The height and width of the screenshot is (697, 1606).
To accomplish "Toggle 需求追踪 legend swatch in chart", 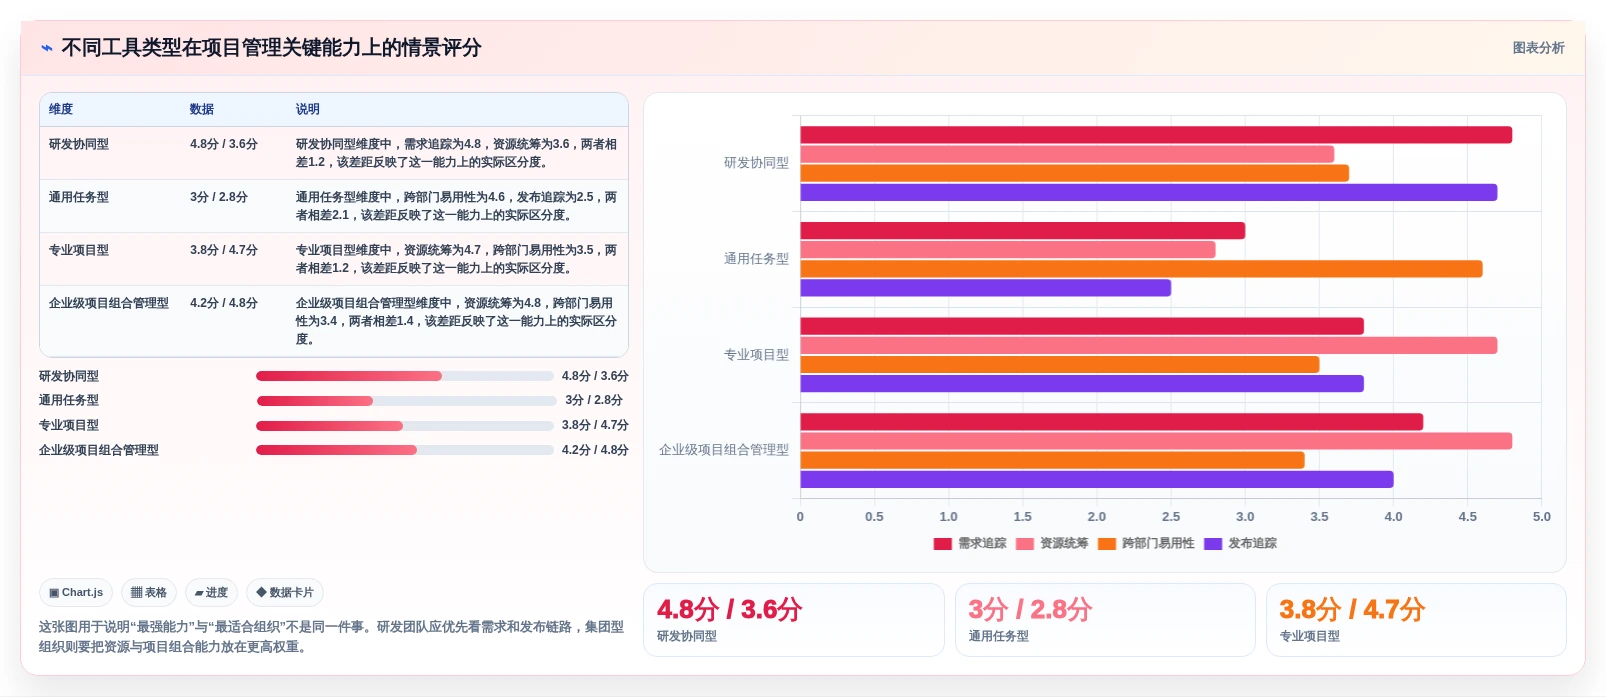I will pyautogui.click(x=942, y=544).
